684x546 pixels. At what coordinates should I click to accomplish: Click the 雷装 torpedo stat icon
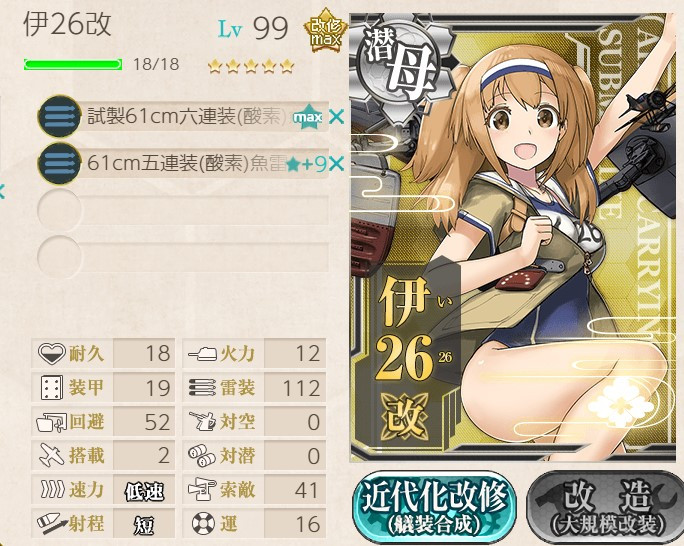[x=203, y=387]
